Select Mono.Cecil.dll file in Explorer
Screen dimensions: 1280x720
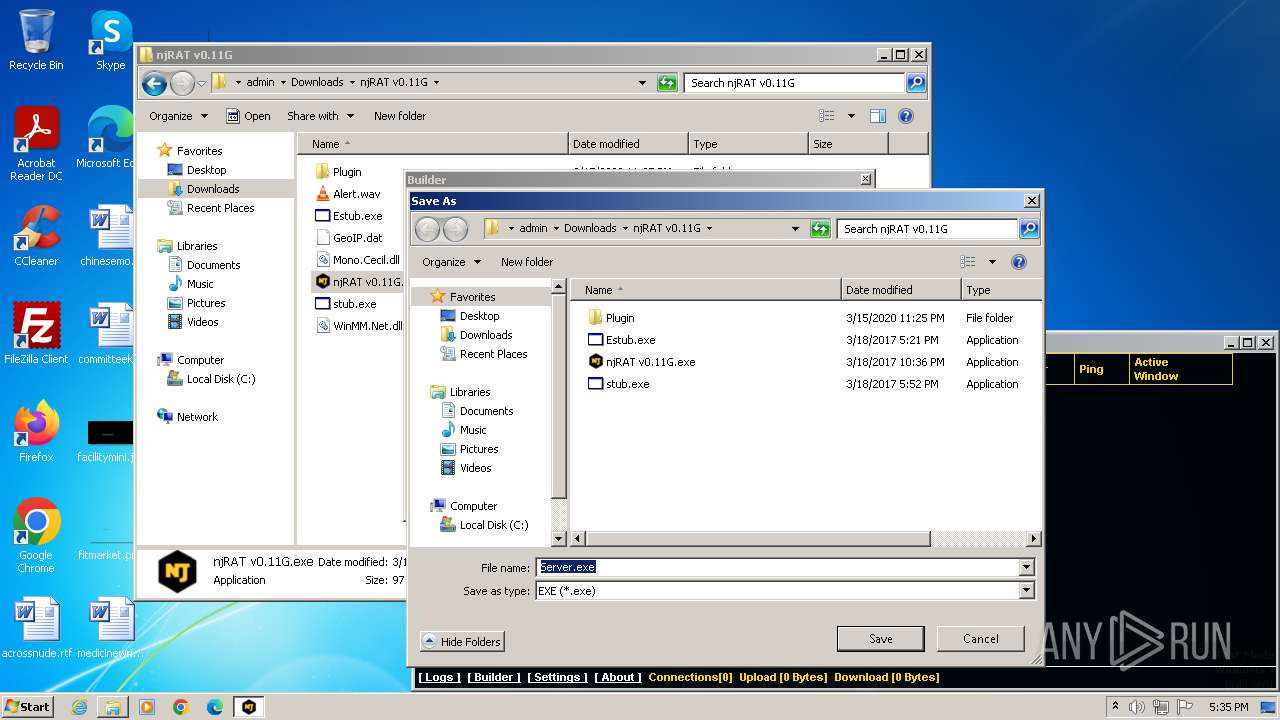357,260
